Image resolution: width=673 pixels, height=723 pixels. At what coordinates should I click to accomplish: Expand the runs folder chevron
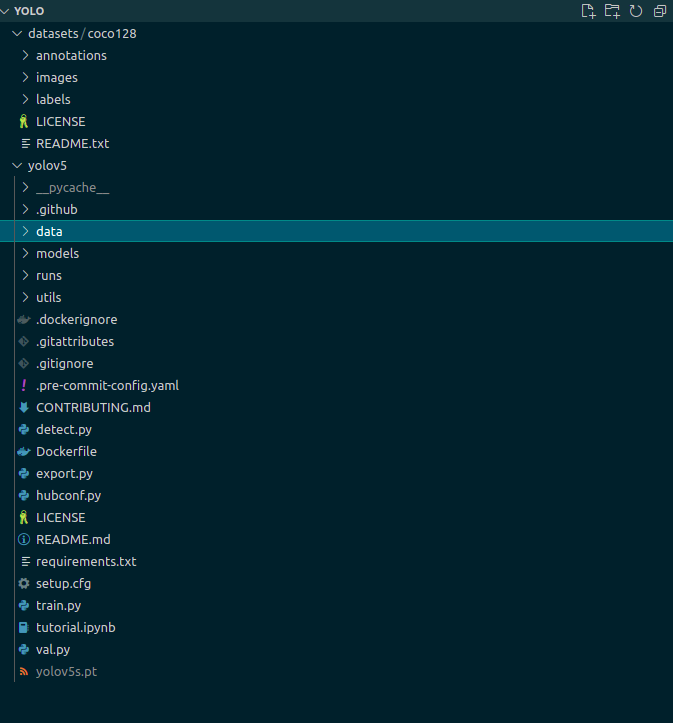[x=25, y=275]
